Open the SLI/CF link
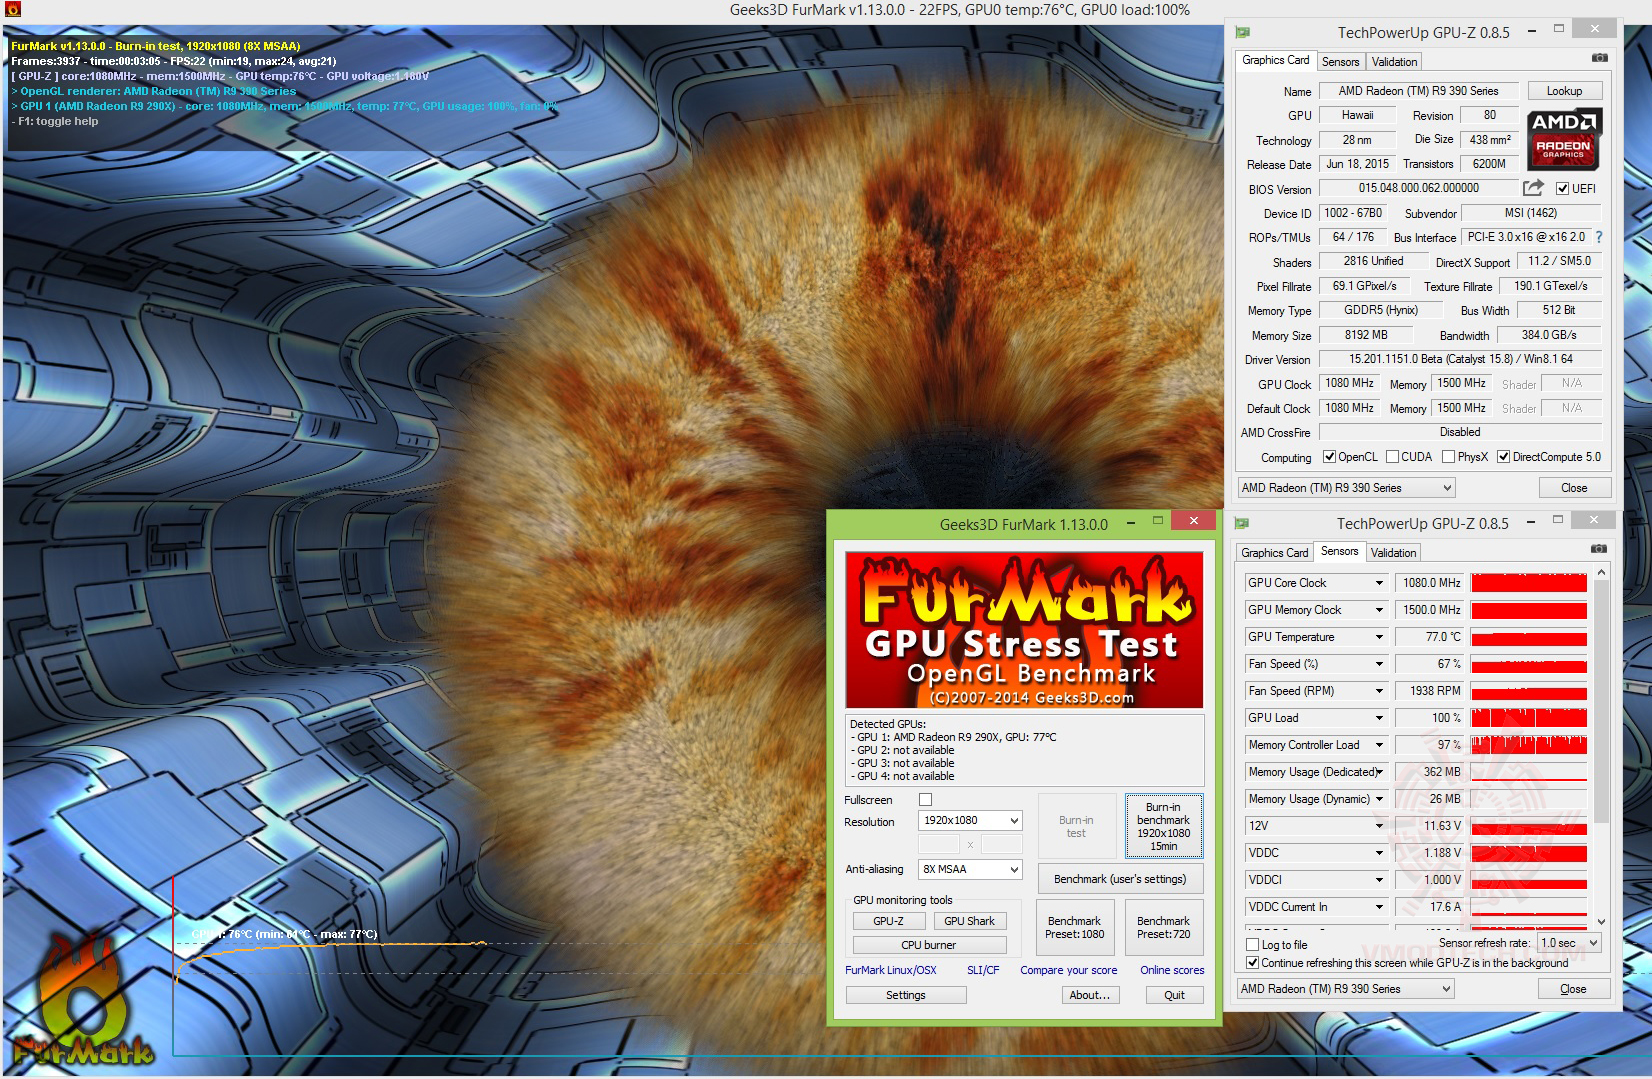 pos(983,970)
